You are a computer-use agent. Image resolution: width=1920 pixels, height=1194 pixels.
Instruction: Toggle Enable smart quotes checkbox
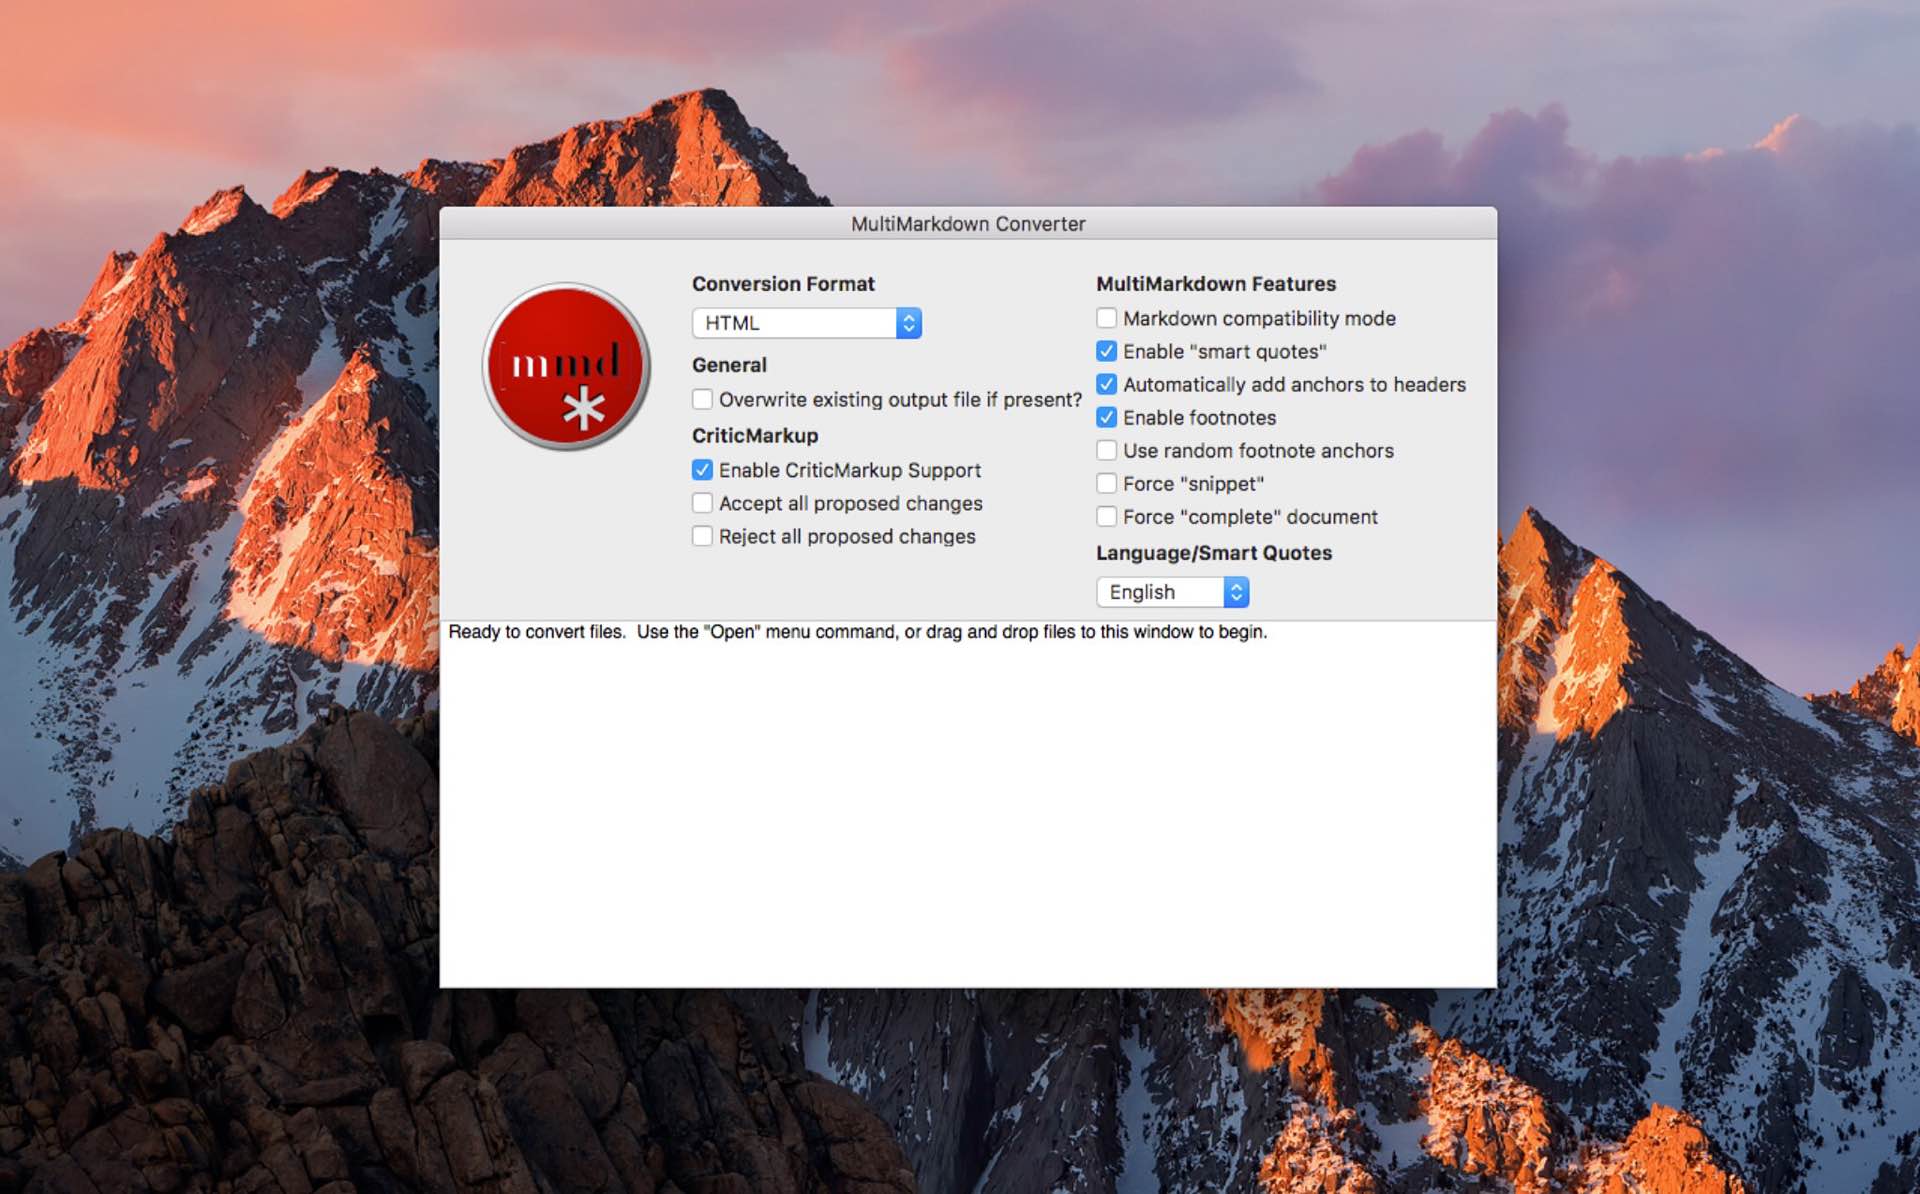coord(1107,351)
